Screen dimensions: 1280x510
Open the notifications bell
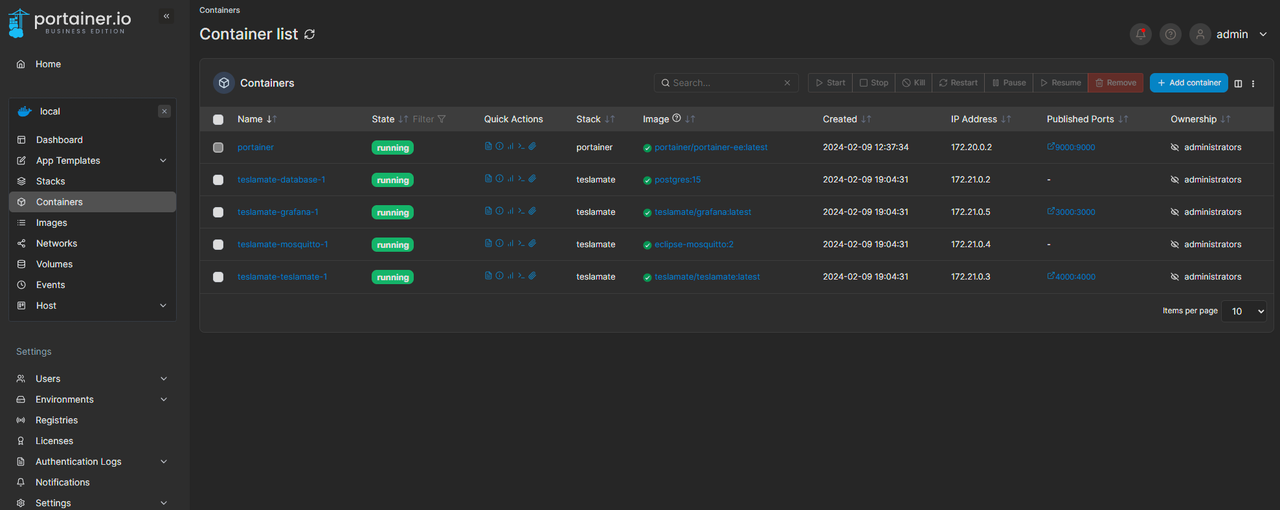click(1140, 34)
